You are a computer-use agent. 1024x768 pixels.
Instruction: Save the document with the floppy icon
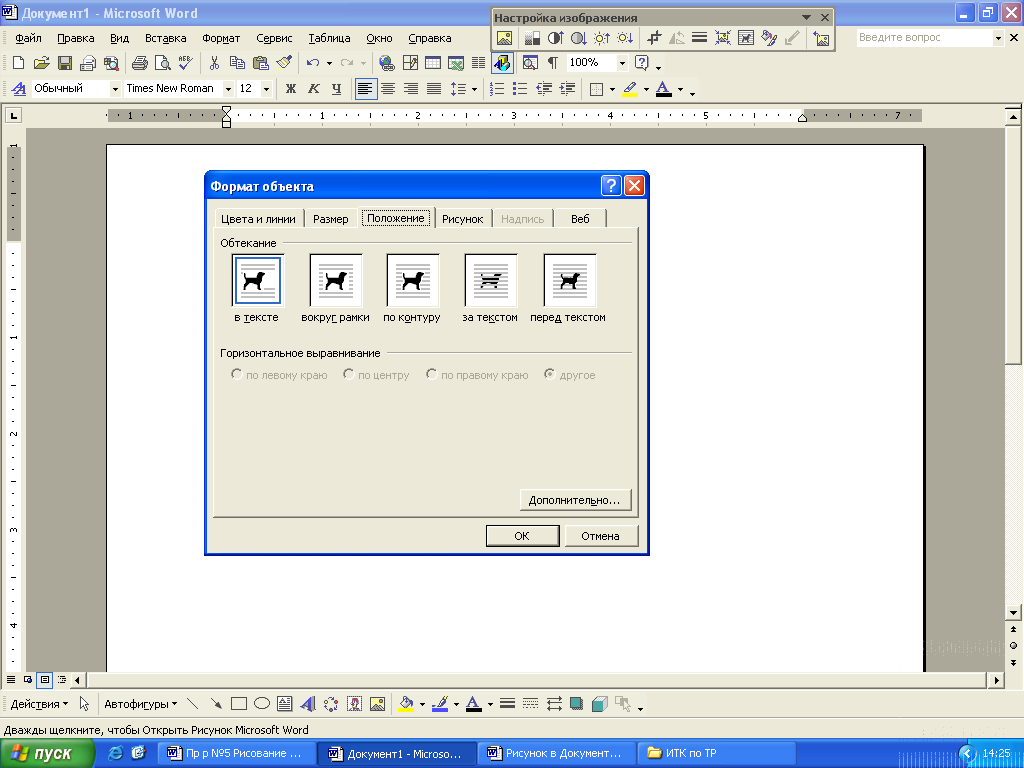[x=65, y=63]
